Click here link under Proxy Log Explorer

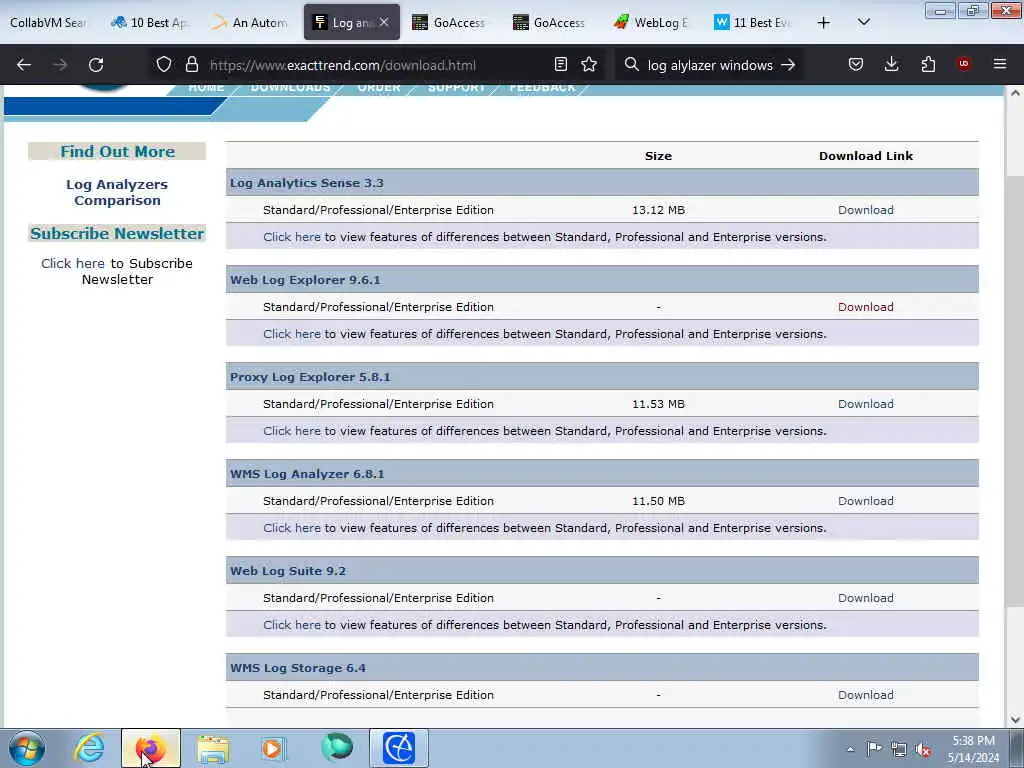291,431
